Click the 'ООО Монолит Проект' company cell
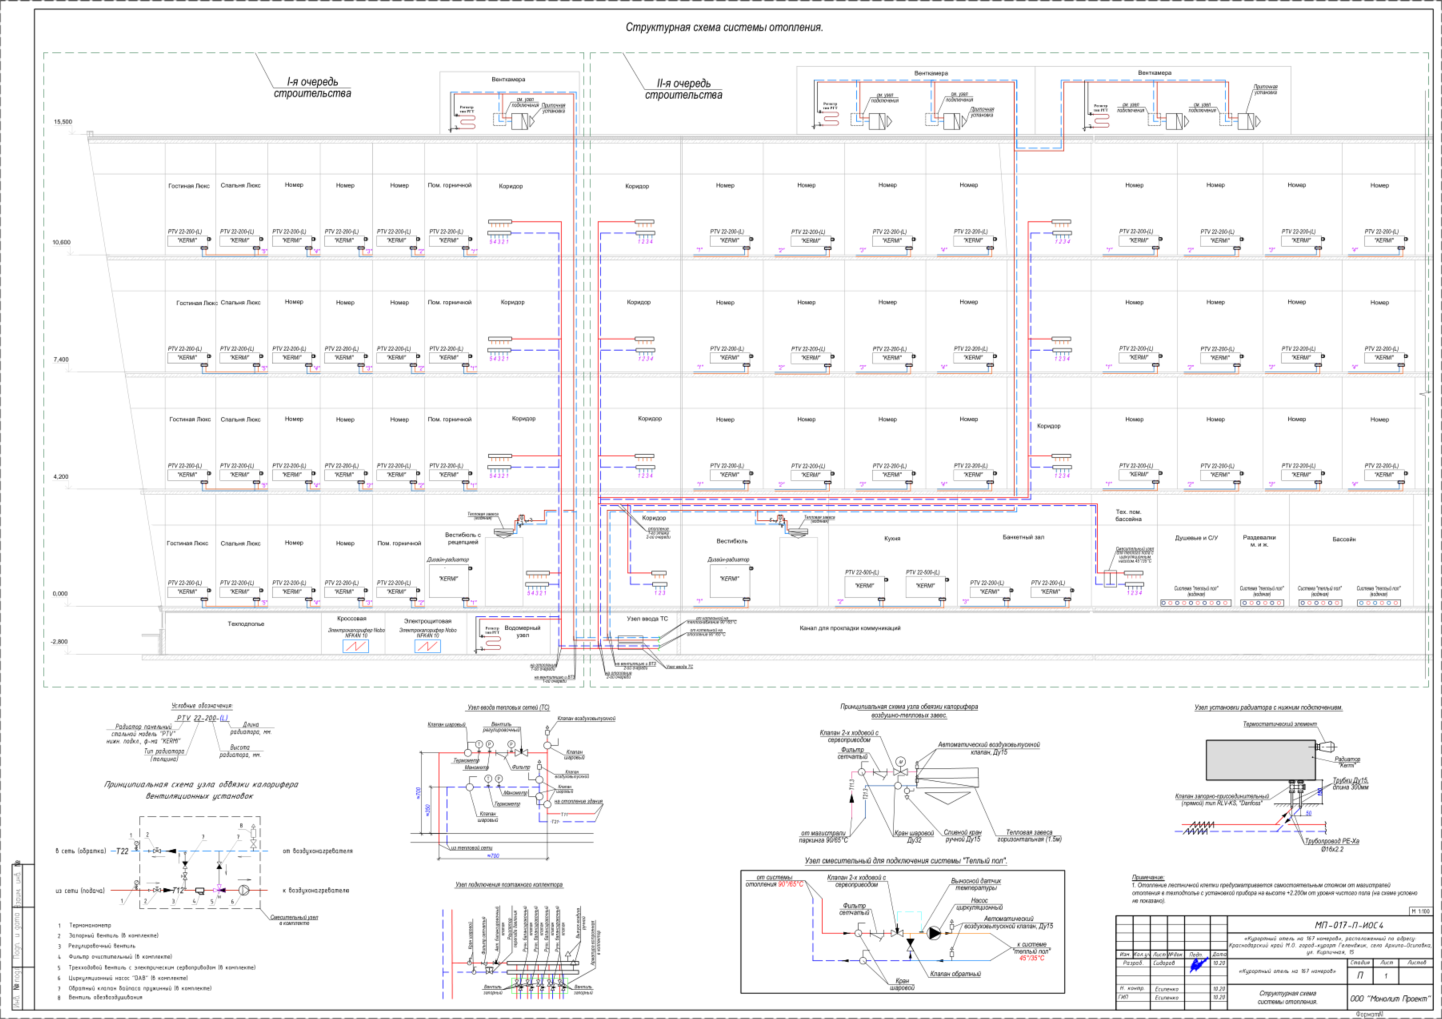Viewport: 1442px width, 1019px height. click(x=1390, y=998)
